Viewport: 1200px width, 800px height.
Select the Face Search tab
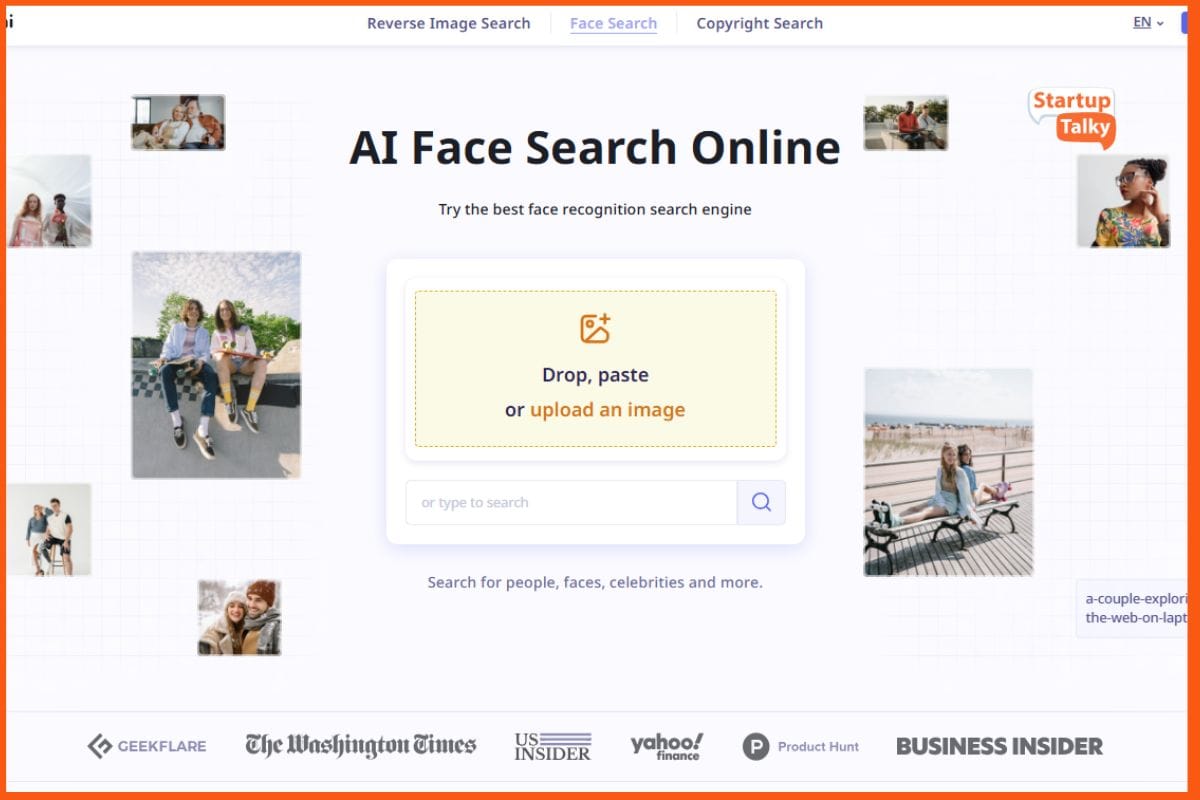613,23
